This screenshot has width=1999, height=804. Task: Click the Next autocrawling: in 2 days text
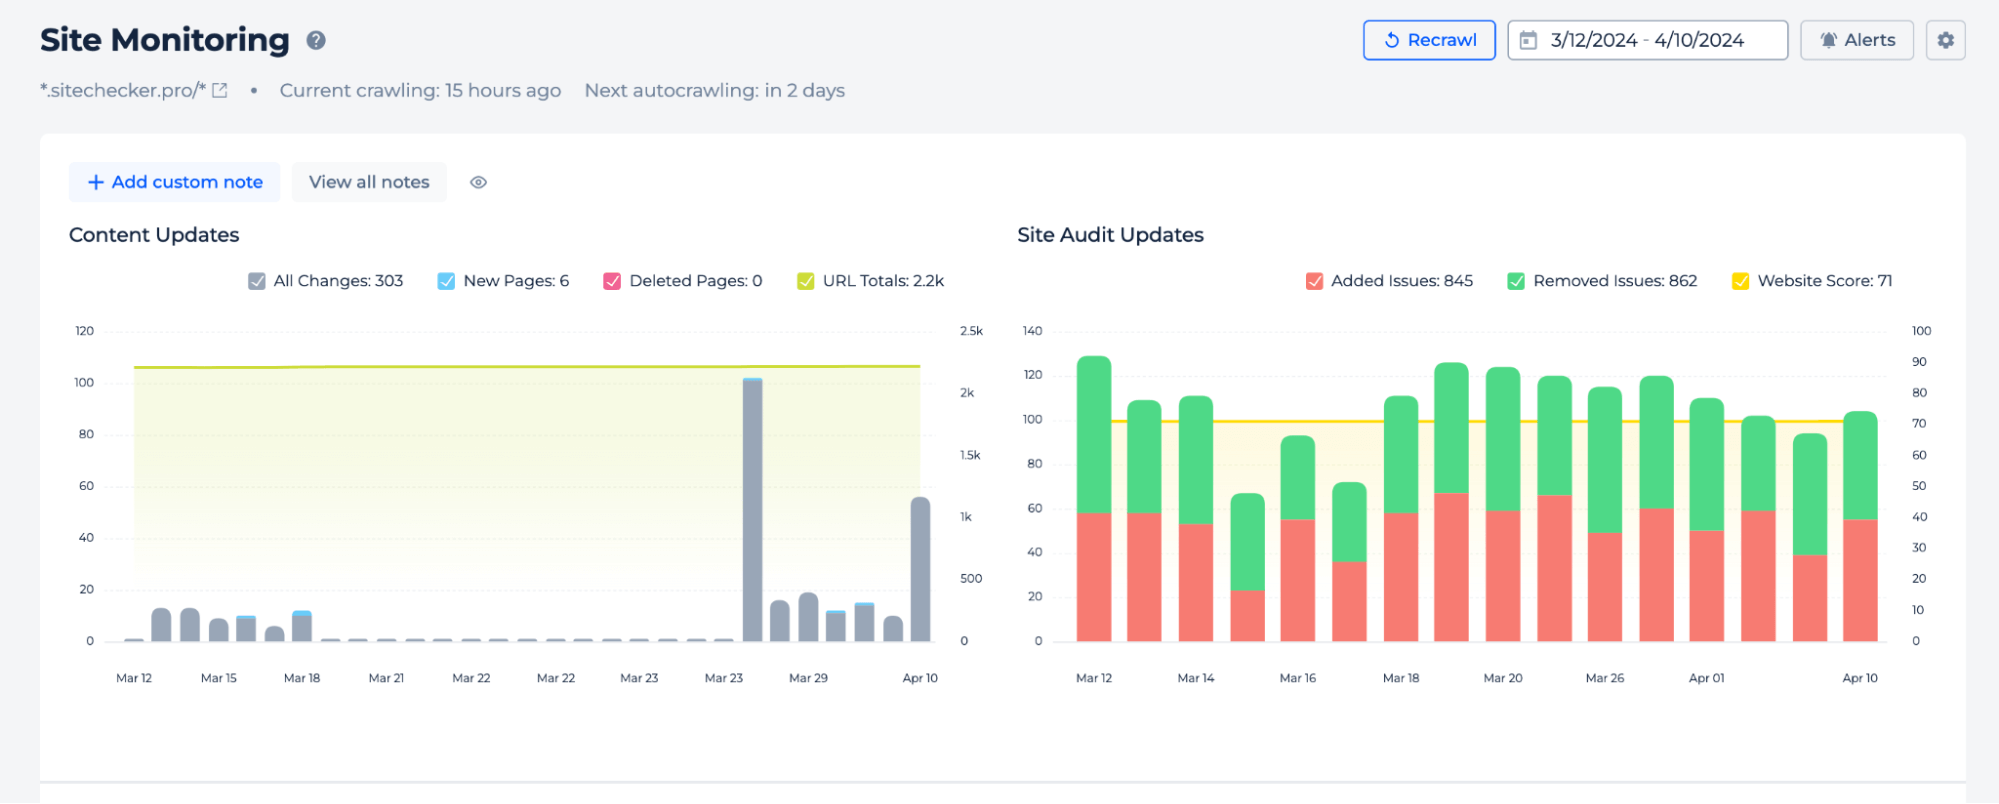pyautogui.click(x=714, y=91)
